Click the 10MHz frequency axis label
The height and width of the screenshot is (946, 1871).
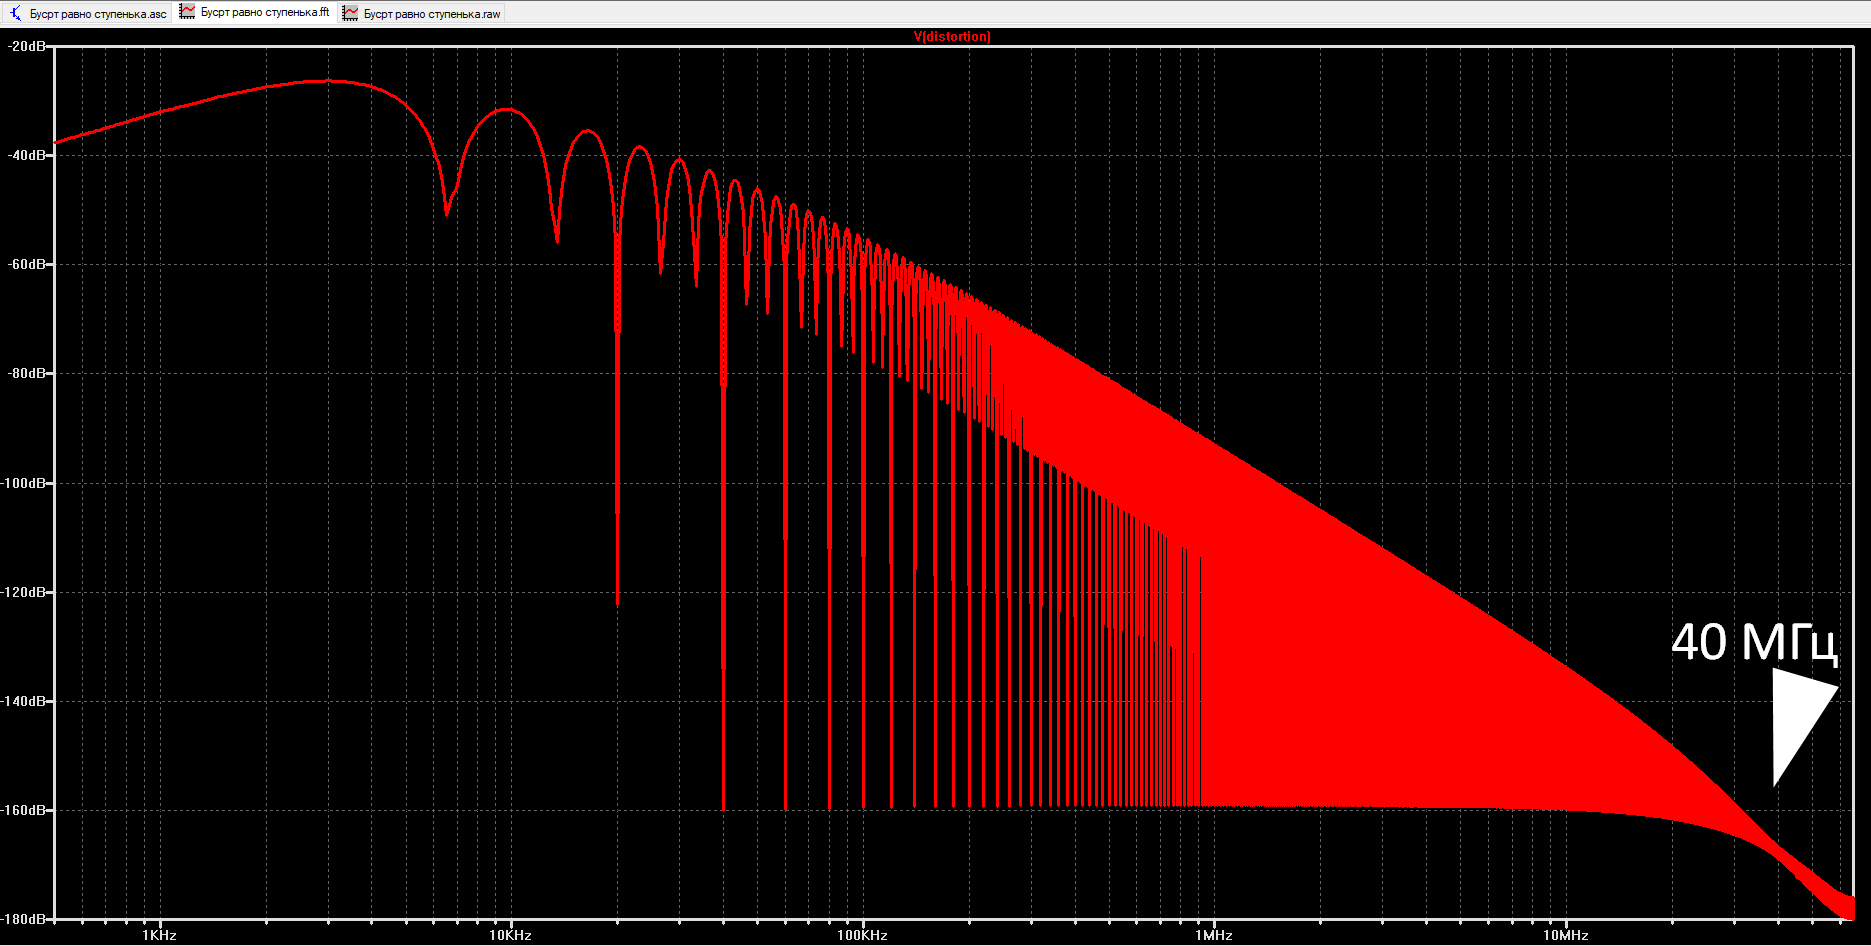(x=1565, y=935)
